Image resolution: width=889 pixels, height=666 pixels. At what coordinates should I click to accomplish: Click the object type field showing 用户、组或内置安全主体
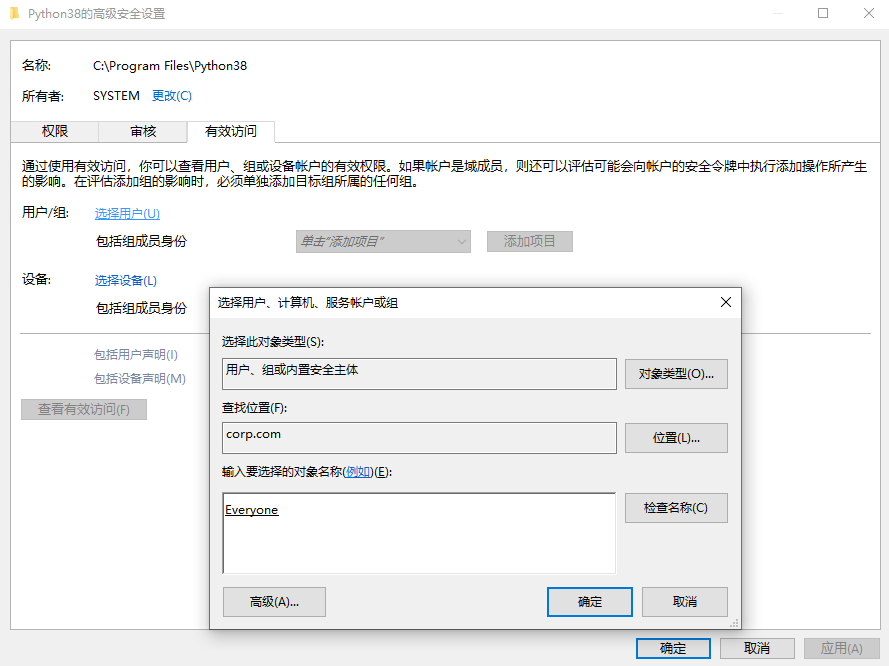point(419,374)
